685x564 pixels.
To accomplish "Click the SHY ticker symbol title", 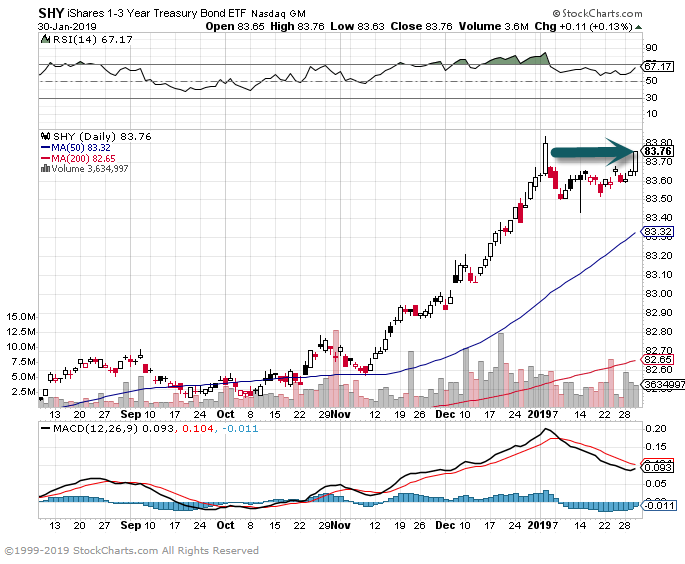I will pos(51,13).
